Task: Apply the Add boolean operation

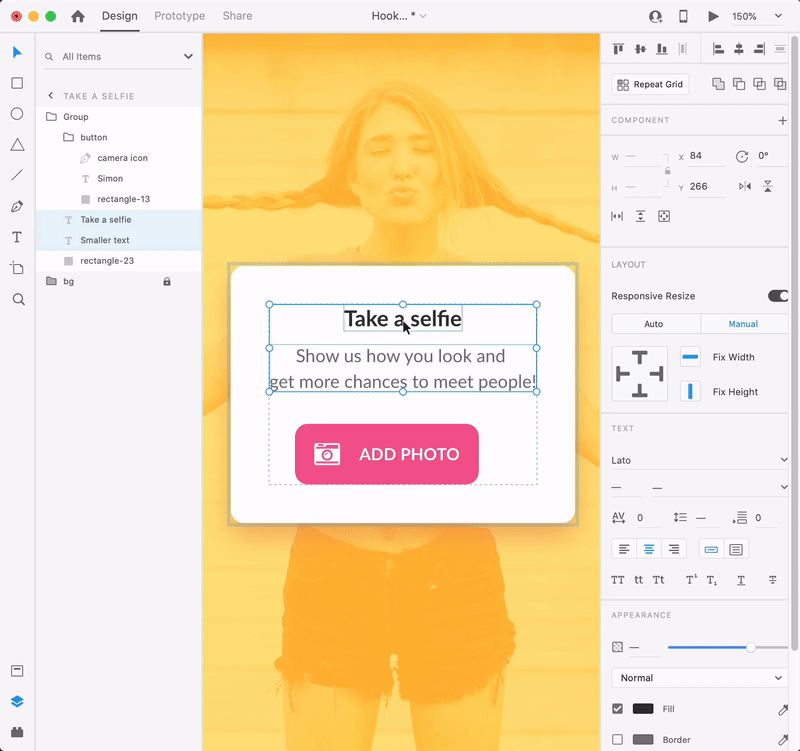Action: tap(718, 84)
